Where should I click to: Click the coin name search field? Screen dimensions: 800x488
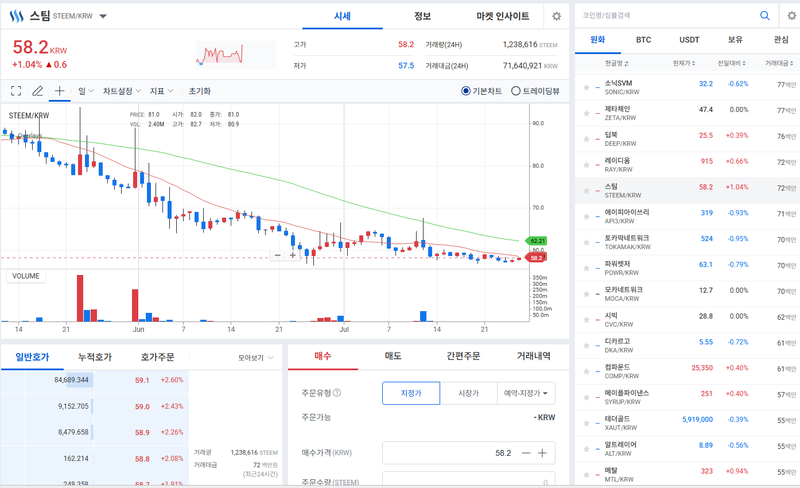[x=667, y=16]
